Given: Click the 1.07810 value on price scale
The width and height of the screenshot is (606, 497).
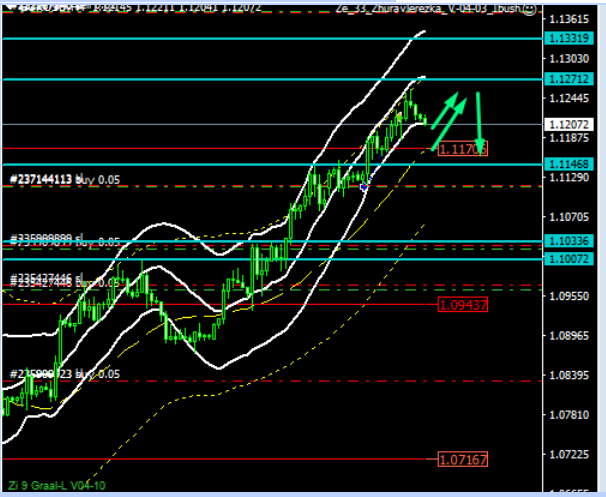Looking at the screenshot, I should [570, 414].
